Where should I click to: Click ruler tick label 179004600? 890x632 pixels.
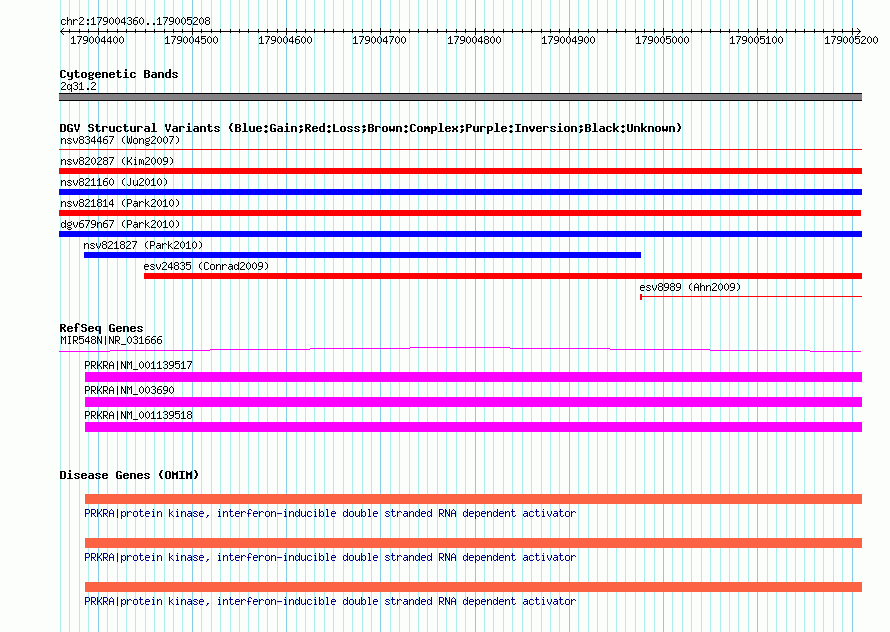click(286, 40)
